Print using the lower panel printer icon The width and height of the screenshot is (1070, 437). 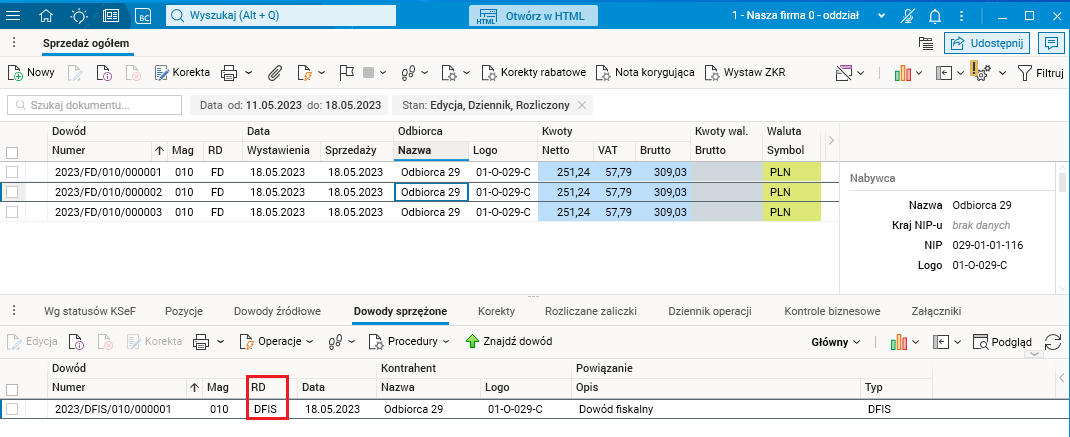point(201,341)
